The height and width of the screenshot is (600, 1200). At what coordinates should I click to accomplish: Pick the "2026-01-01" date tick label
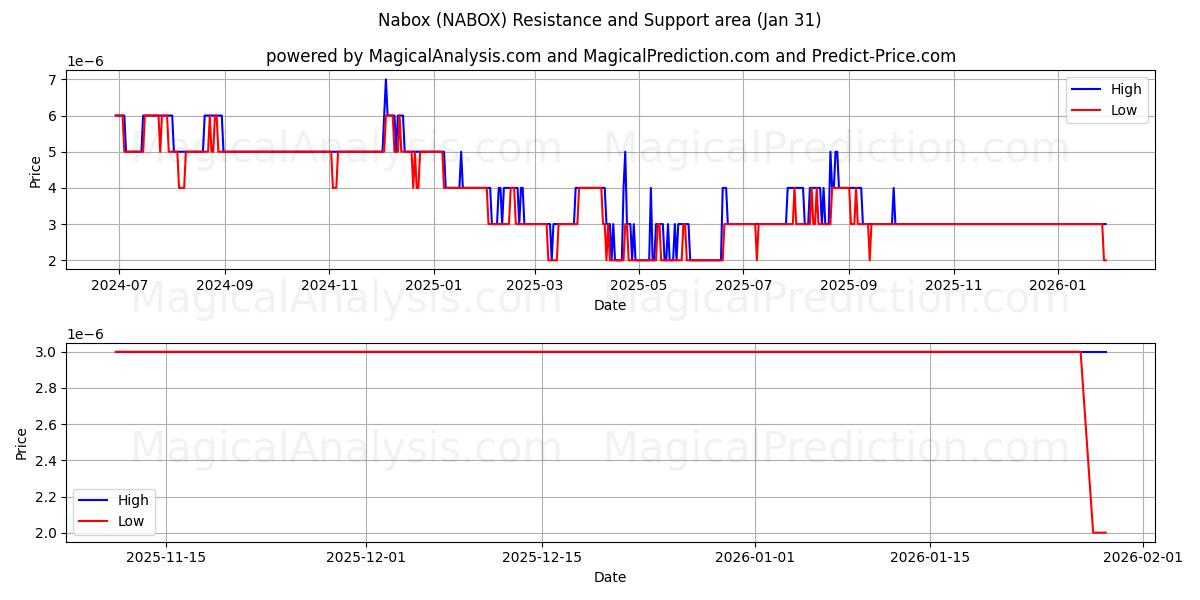[x=755, y=558]
